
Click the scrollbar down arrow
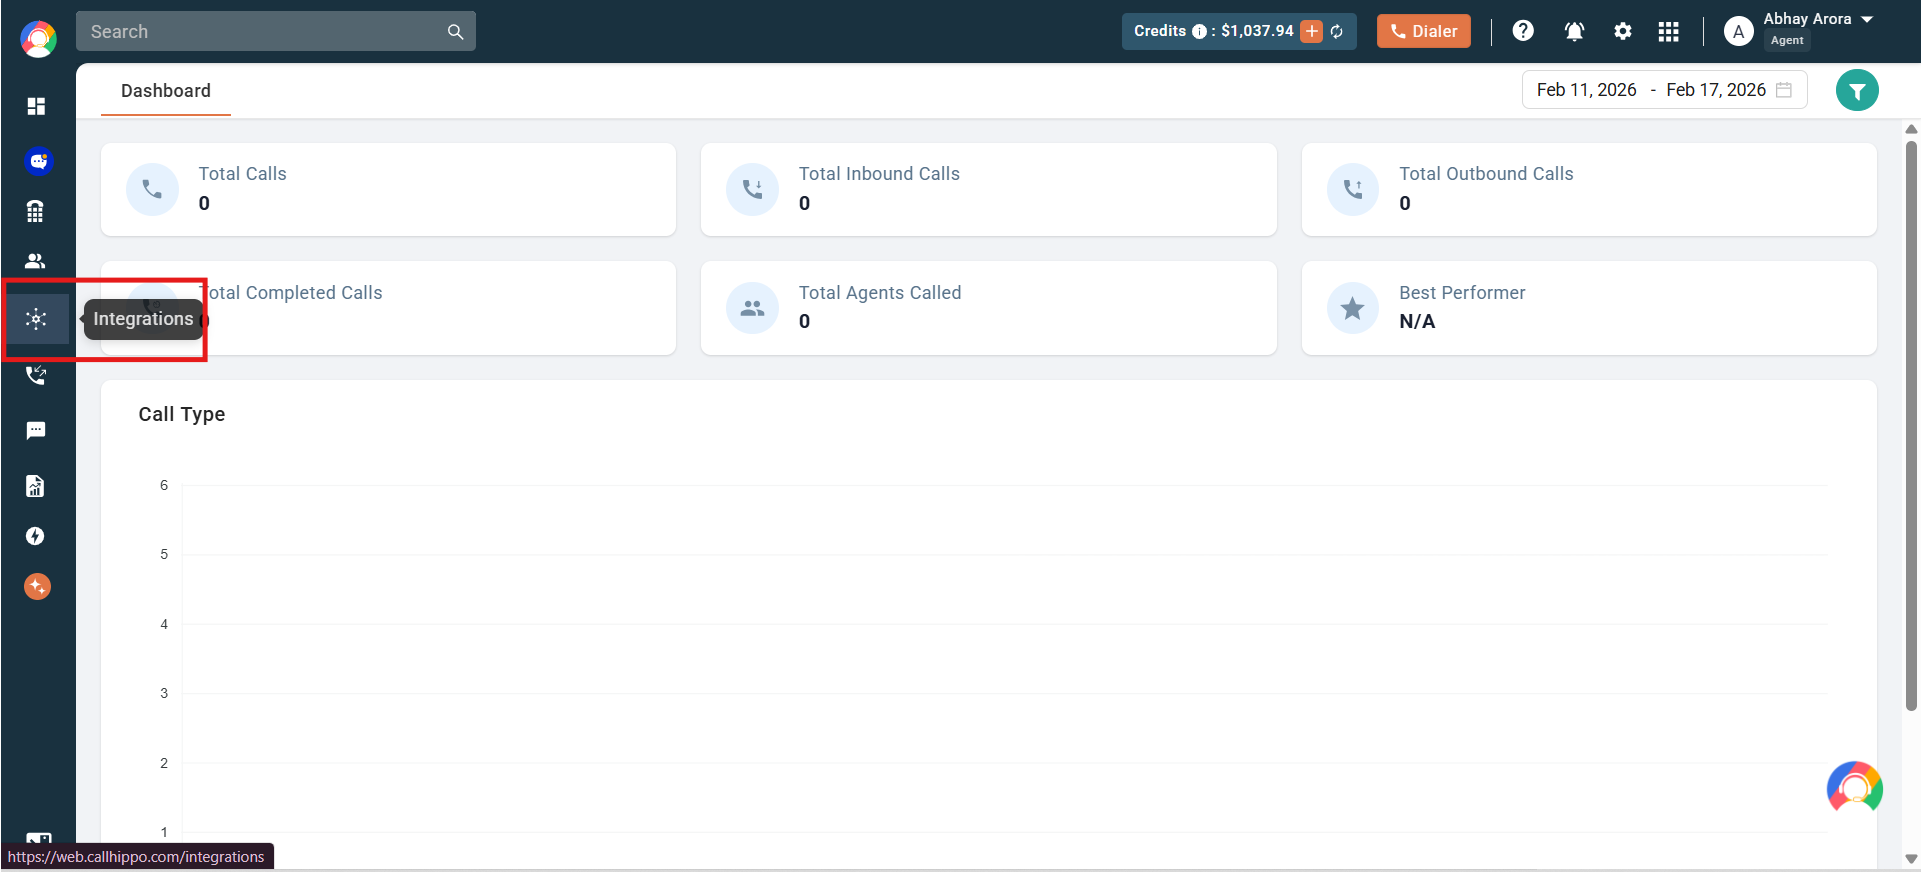pyautogui.click(x=1911, y=859)
